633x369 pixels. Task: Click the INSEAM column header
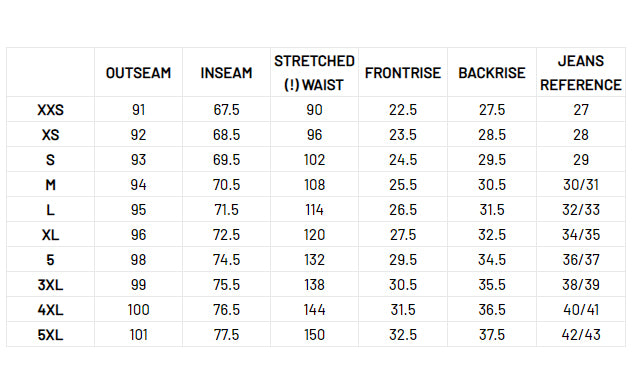tap(226, 73)
